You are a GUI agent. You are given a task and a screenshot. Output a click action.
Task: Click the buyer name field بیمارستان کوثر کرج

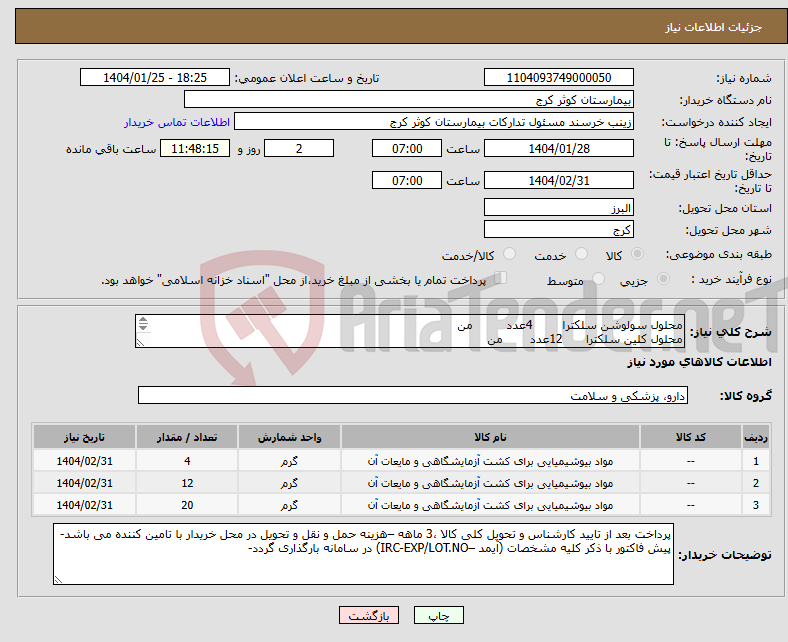pos(409,100)
